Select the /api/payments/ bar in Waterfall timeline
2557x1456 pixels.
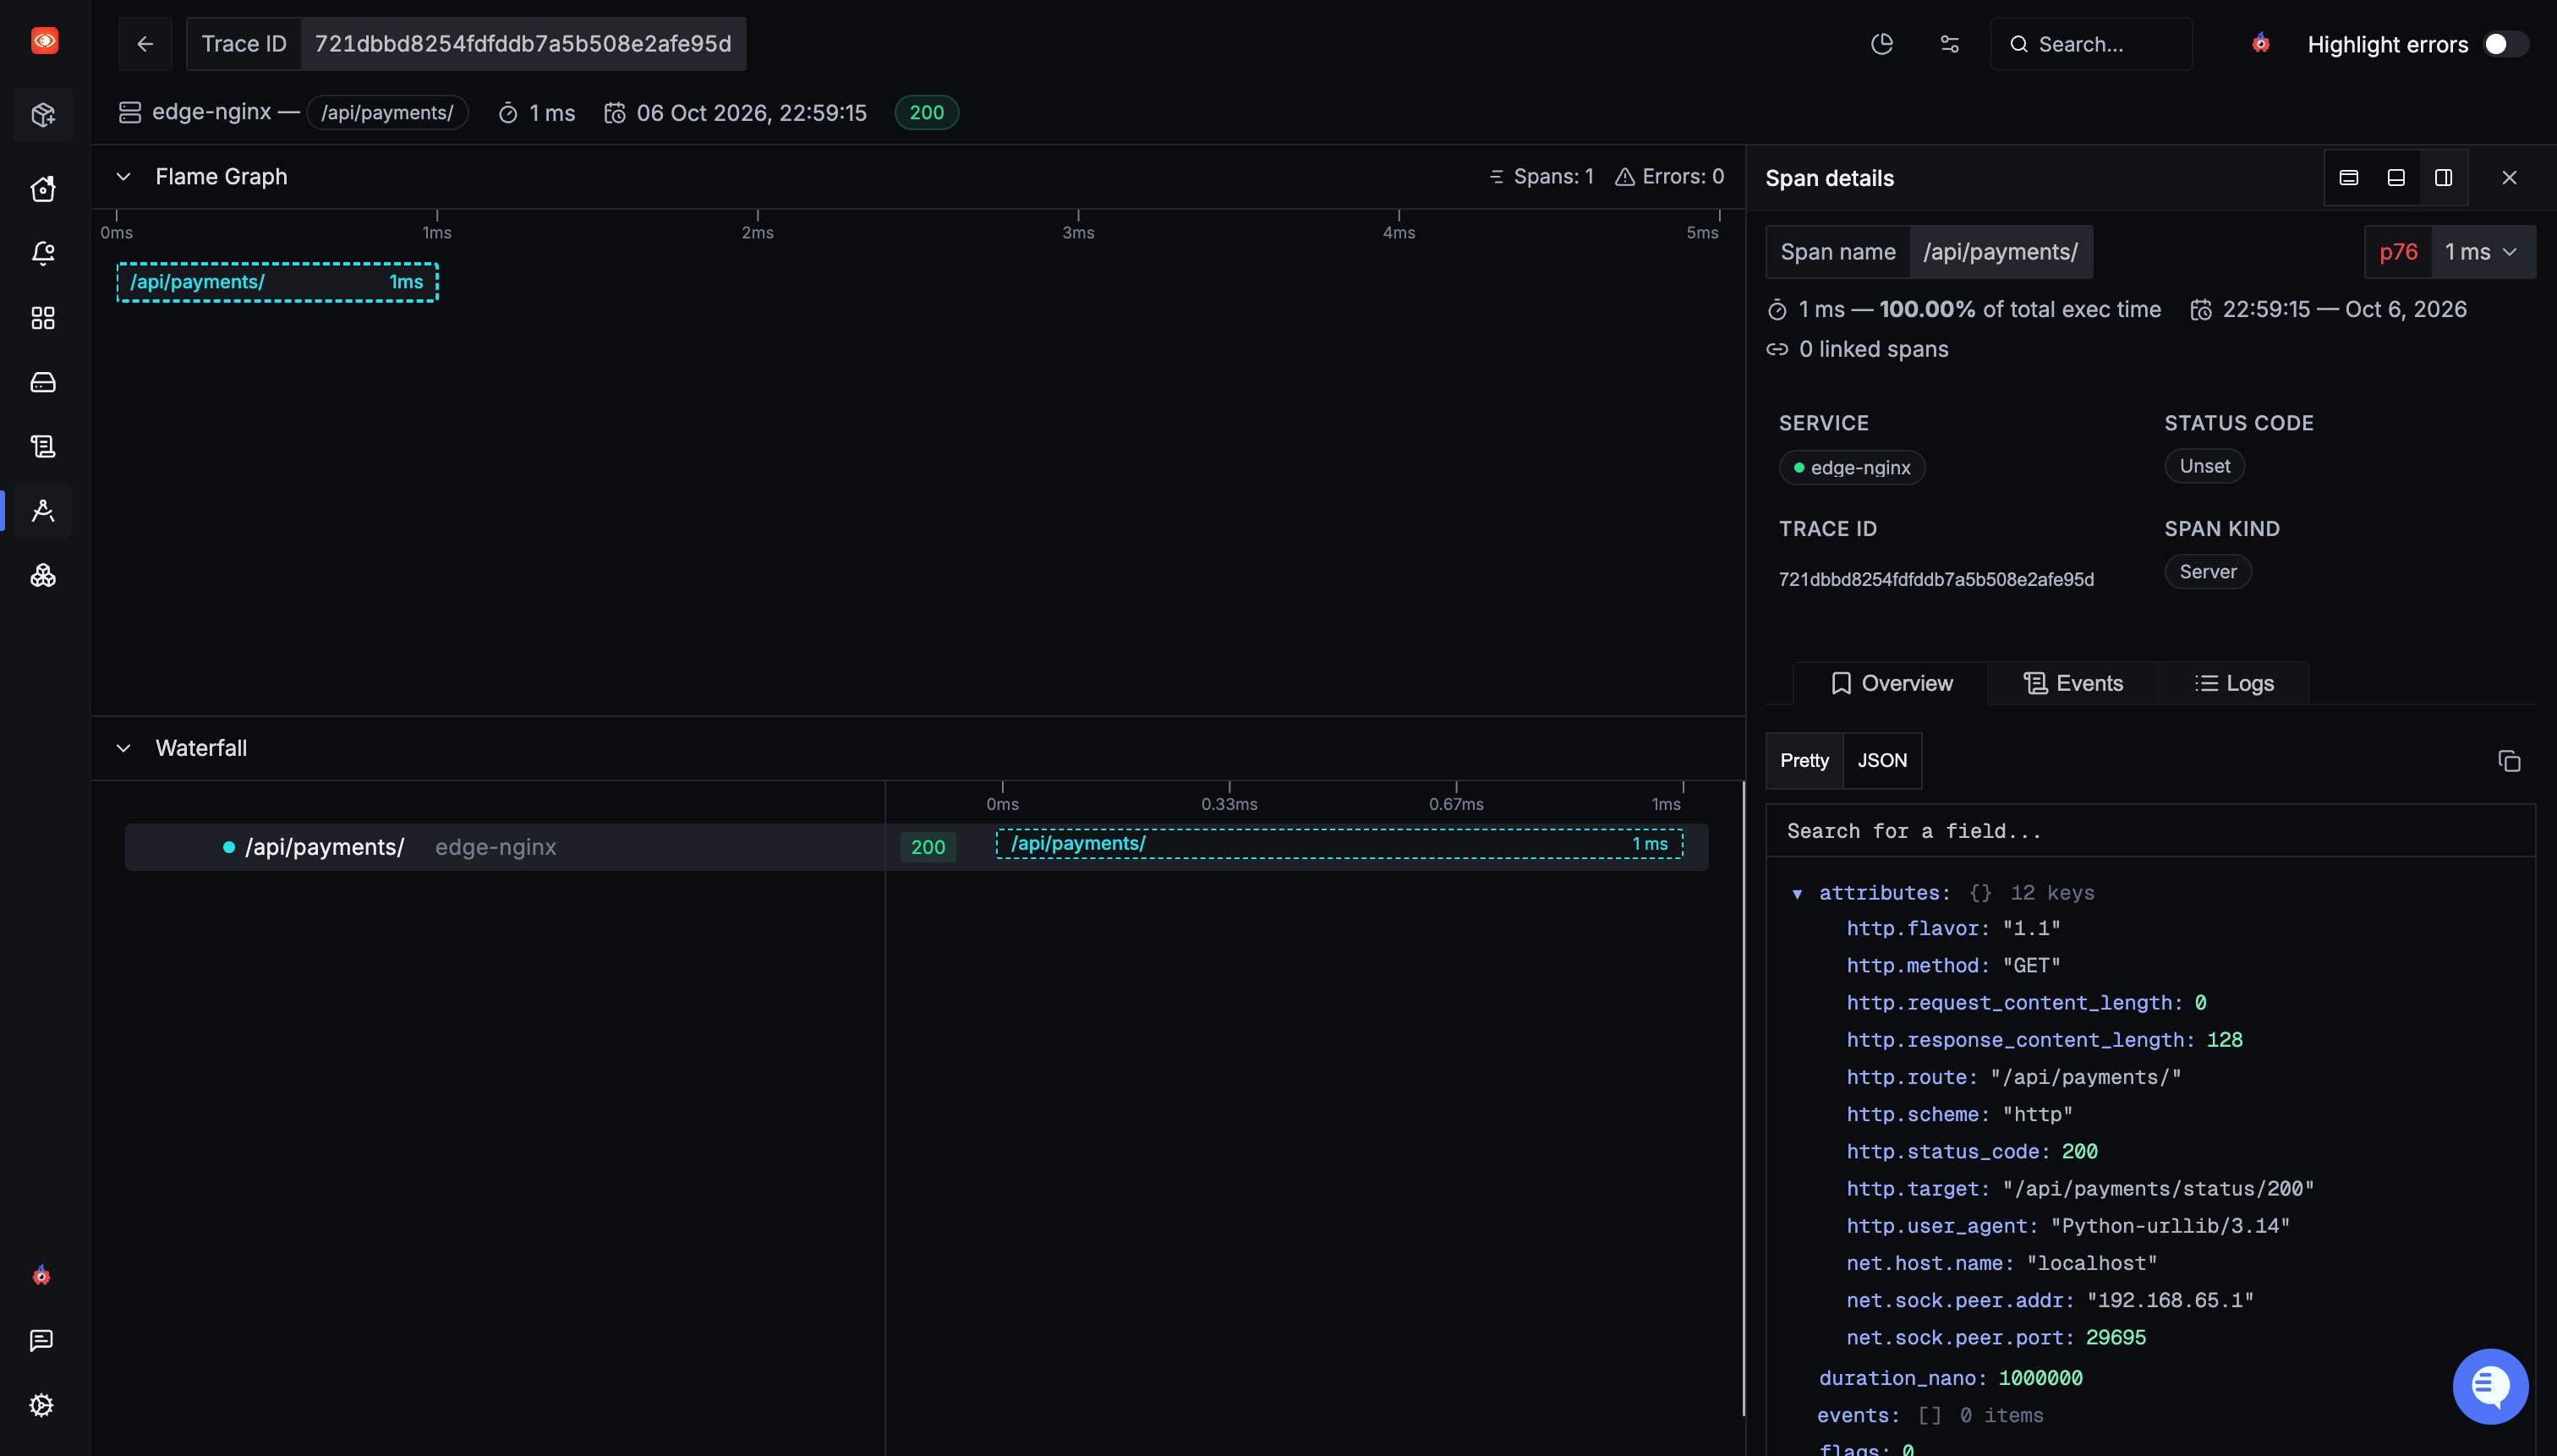coord(1339,844)
